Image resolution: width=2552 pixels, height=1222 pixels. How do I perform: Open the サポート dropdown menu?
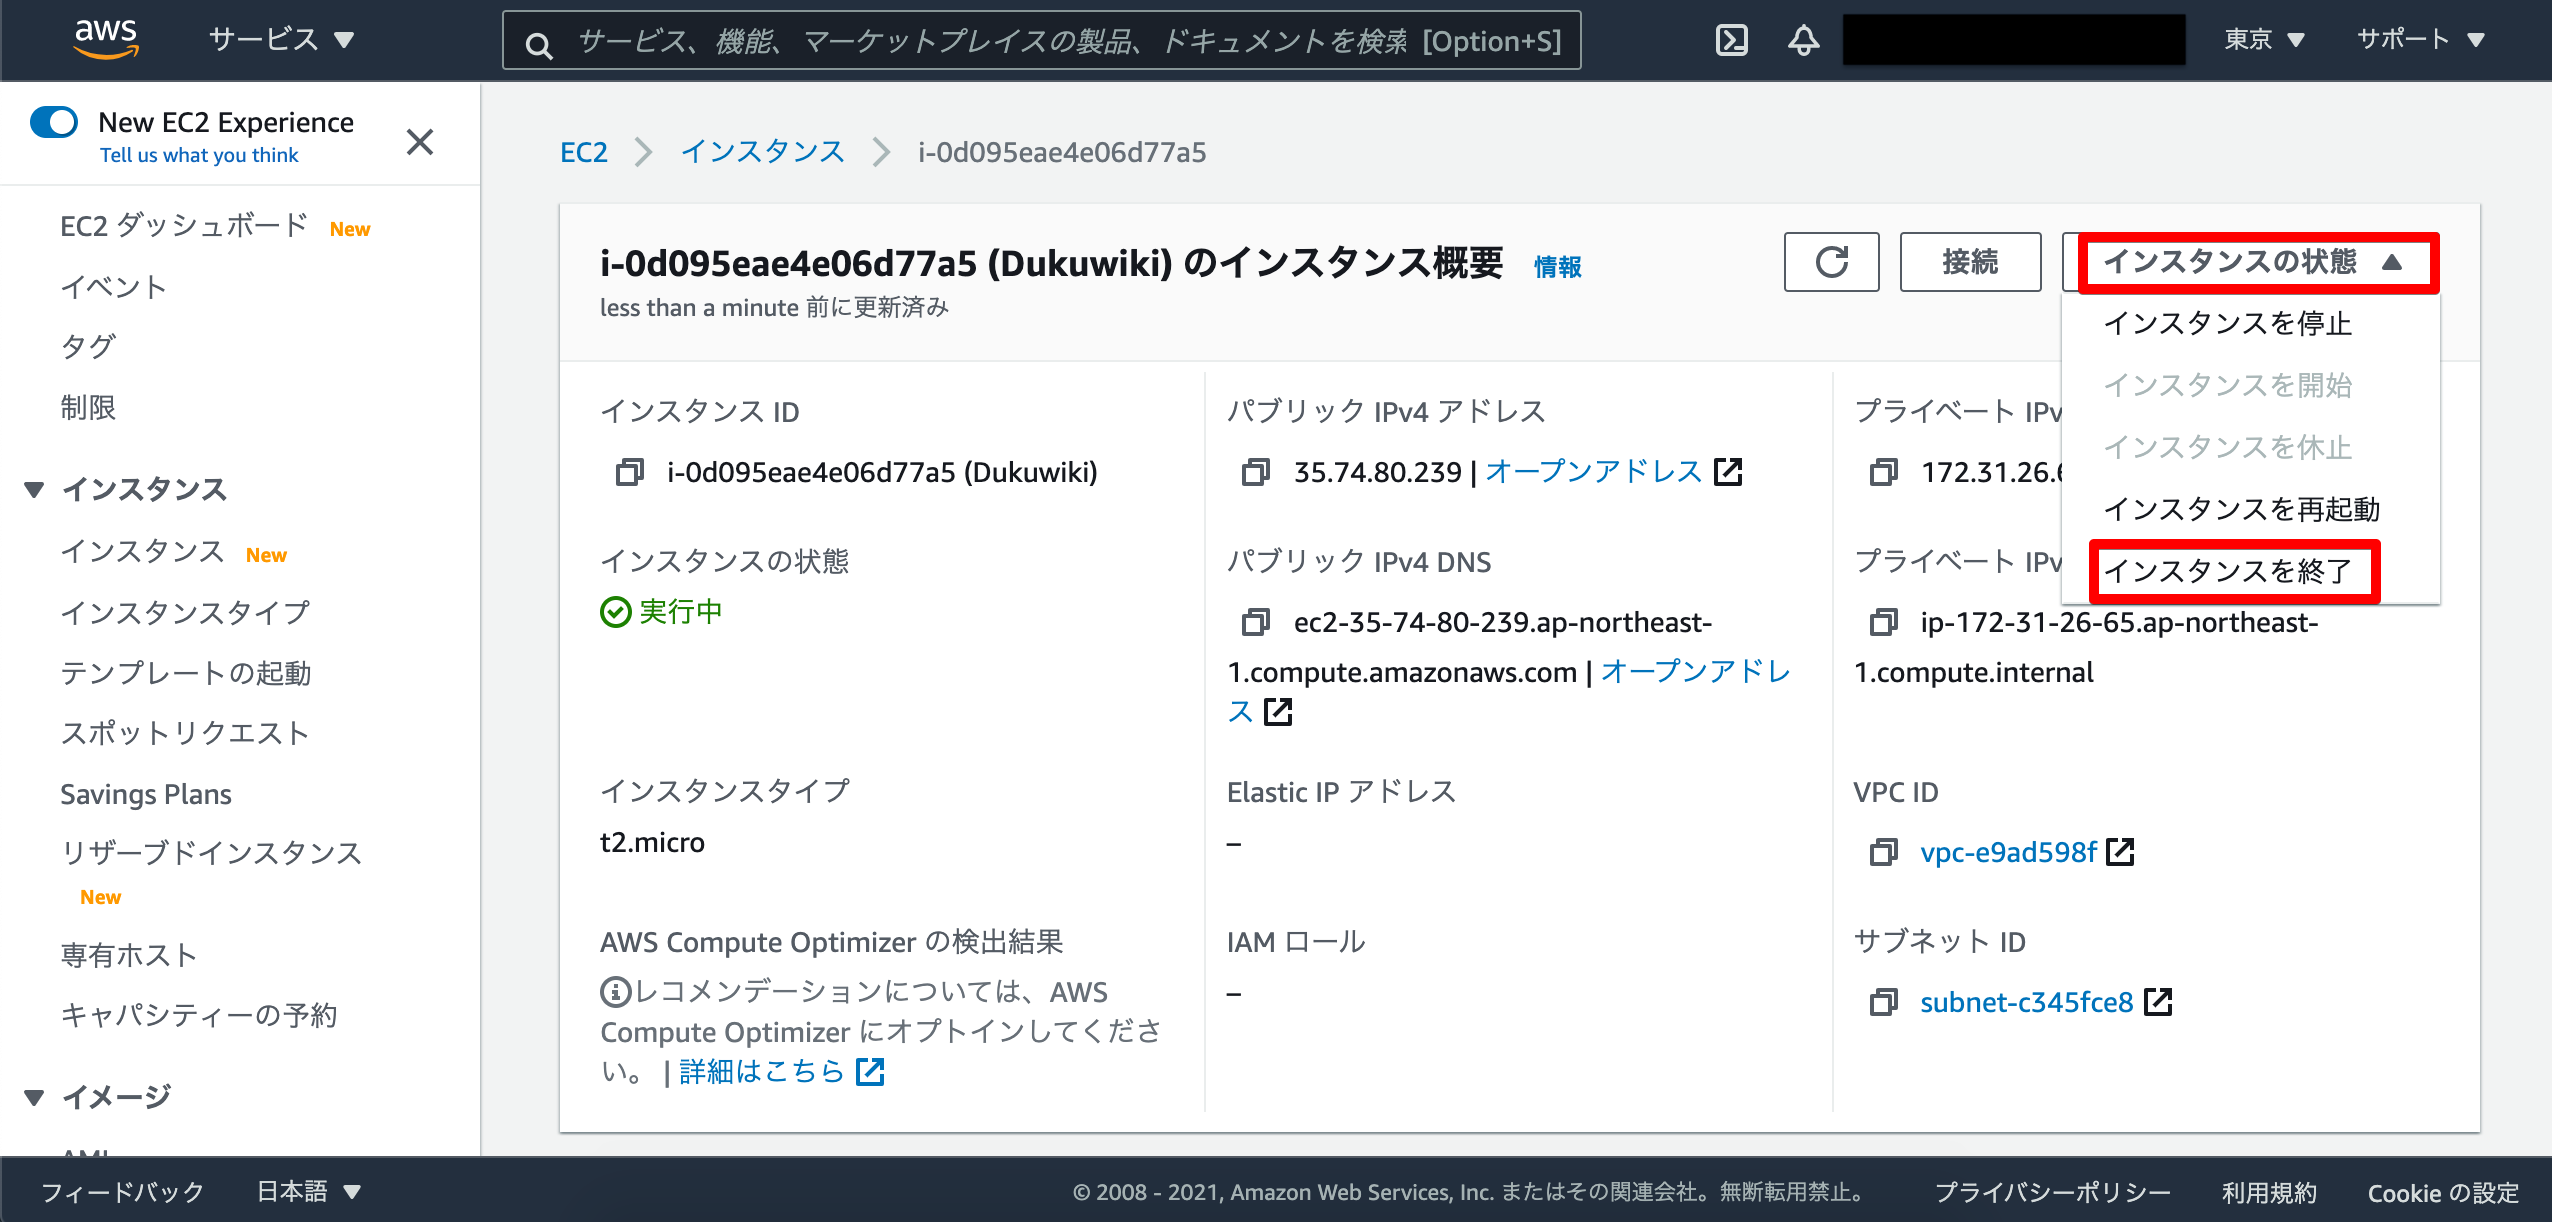2420,40
